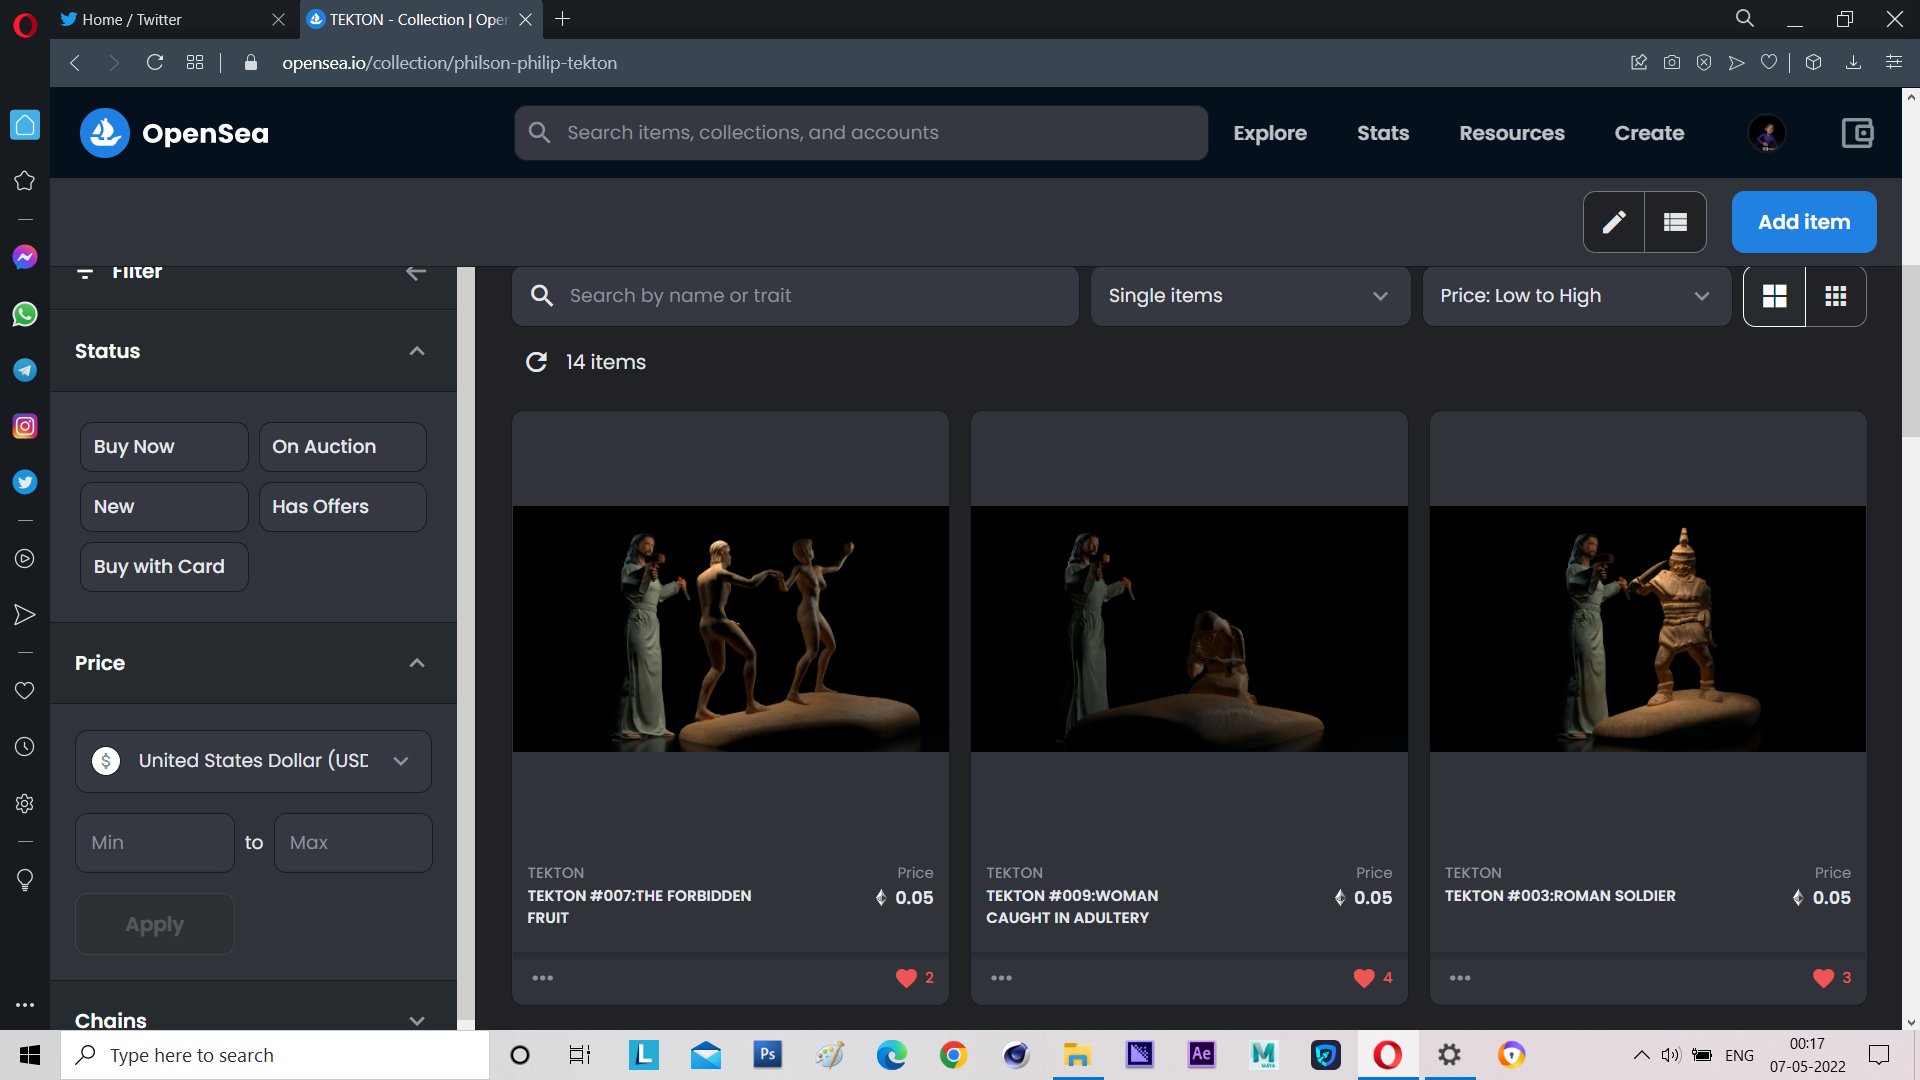
Task: Open the user profile avatar
Action: (1766, 133)
